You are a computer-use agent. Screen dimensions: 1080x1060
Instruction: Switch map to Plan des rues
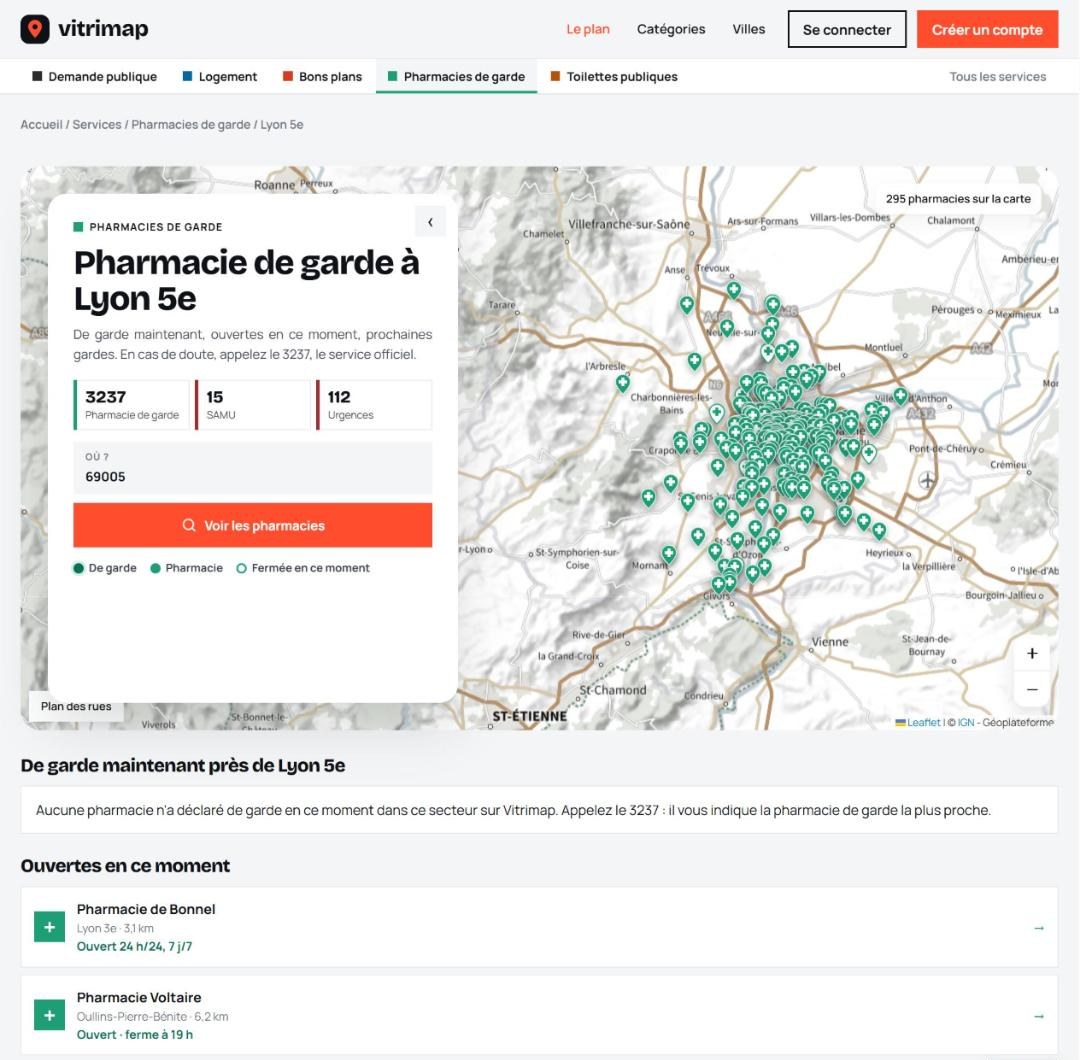[76, 706]
